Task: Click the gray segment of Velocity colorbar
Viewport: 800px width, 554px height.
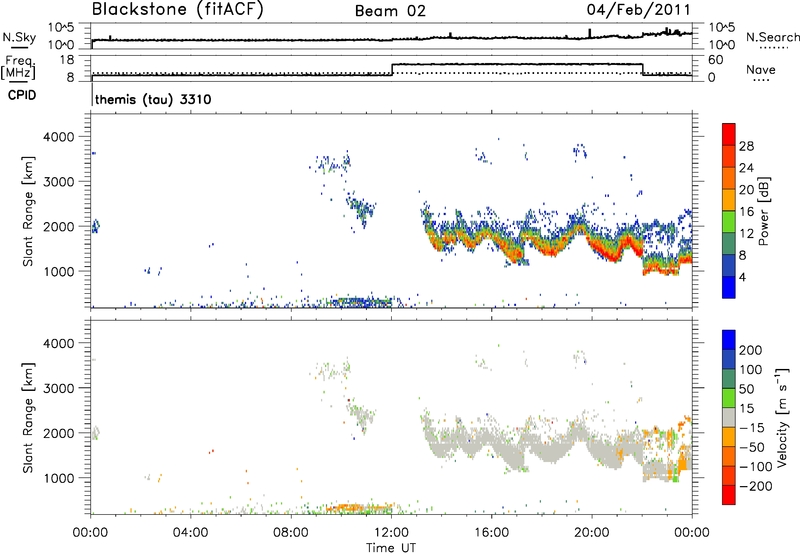Action: coord(729,417)
